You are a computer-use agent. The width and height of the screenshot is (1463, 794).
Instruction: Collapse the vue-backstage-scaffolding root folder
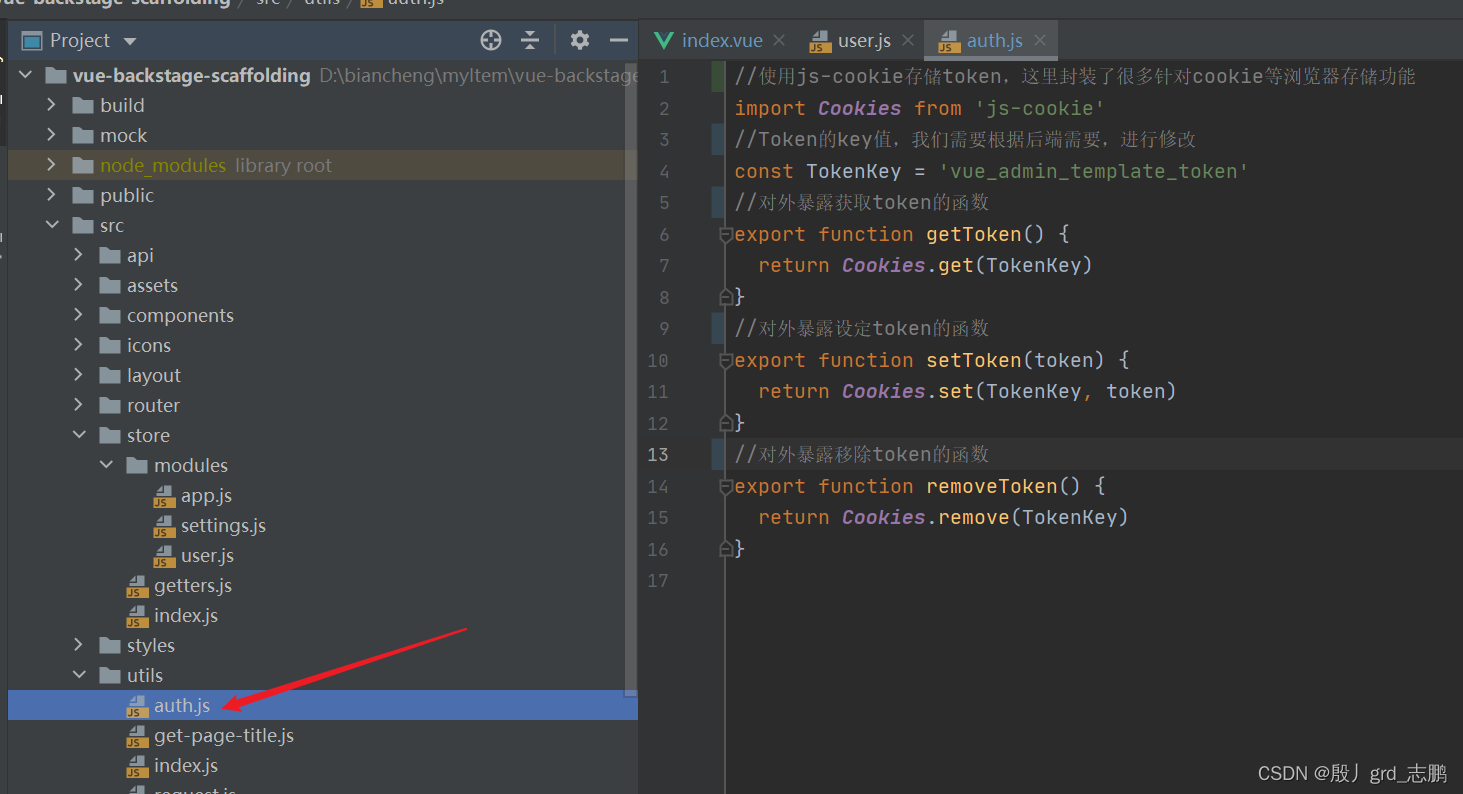click(x=25, y=75)
